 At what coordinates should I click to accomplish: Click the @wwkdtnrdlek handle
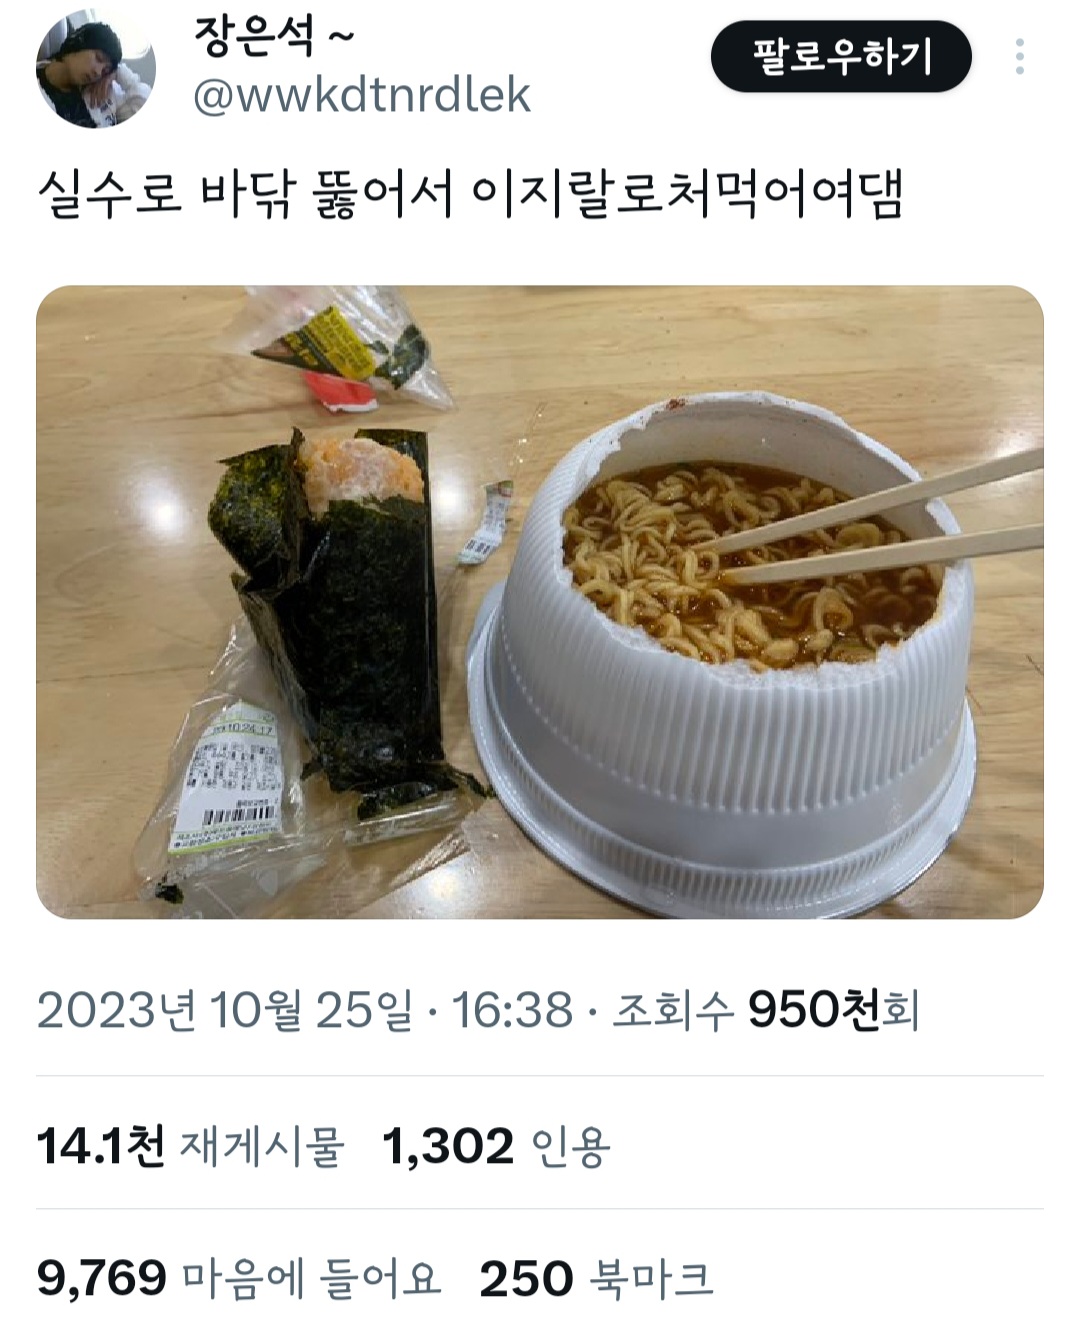pyautogui.click(x=361, y=97)
